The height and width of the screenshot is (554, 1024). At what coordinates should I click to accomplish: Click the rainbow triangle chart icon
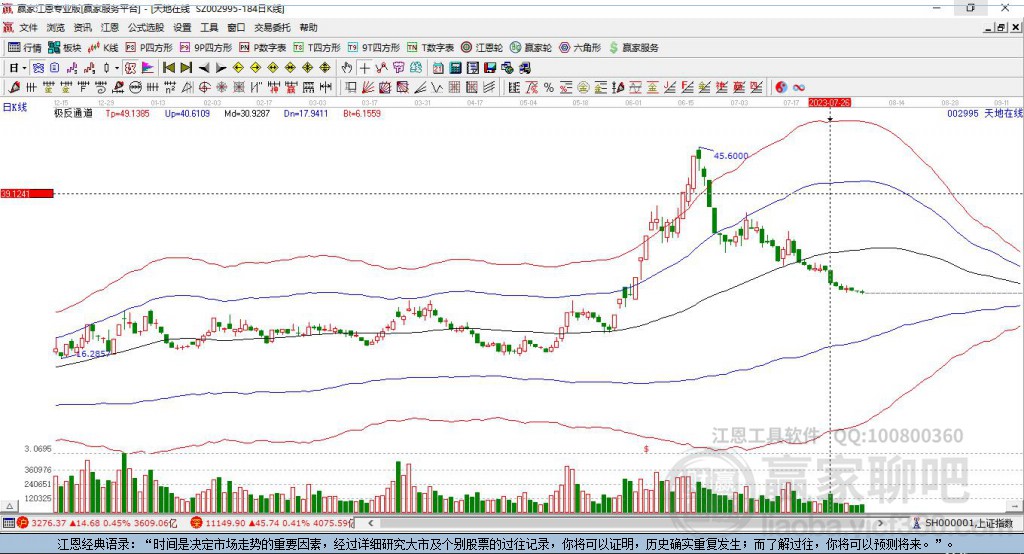pos(148,68)
